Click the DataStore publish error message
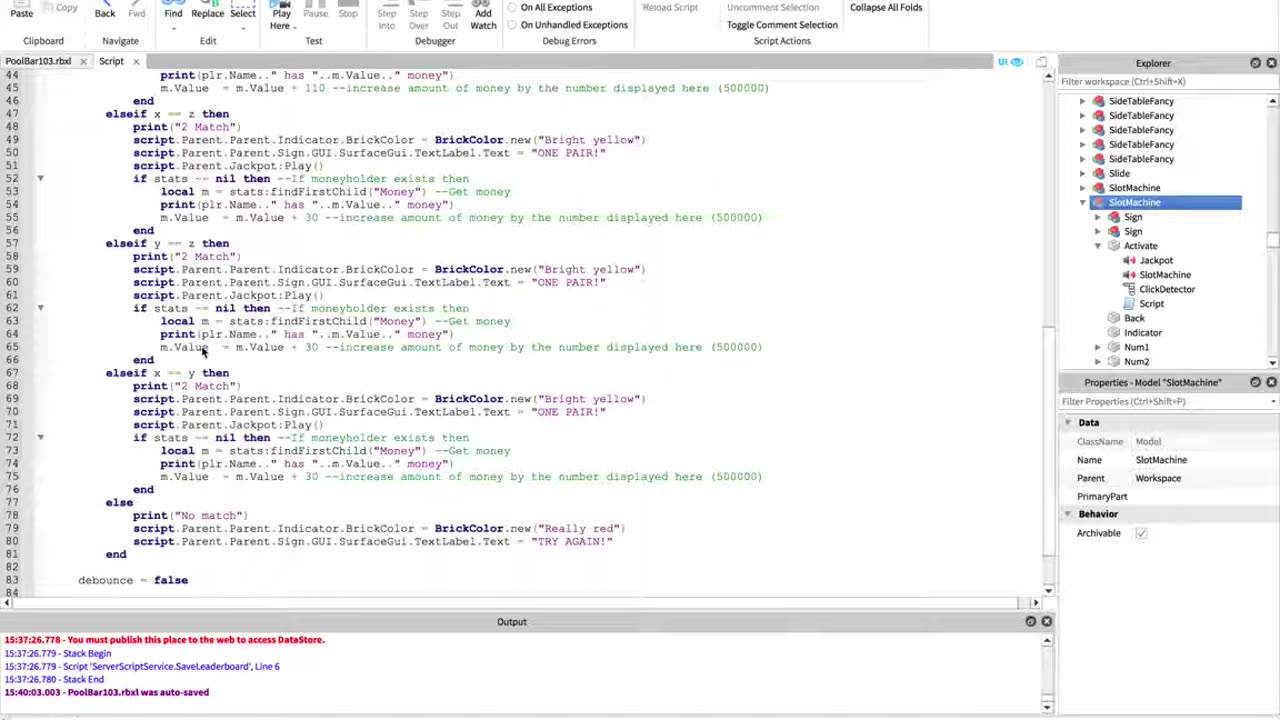 pyautogui.click(x=164, y=640)
